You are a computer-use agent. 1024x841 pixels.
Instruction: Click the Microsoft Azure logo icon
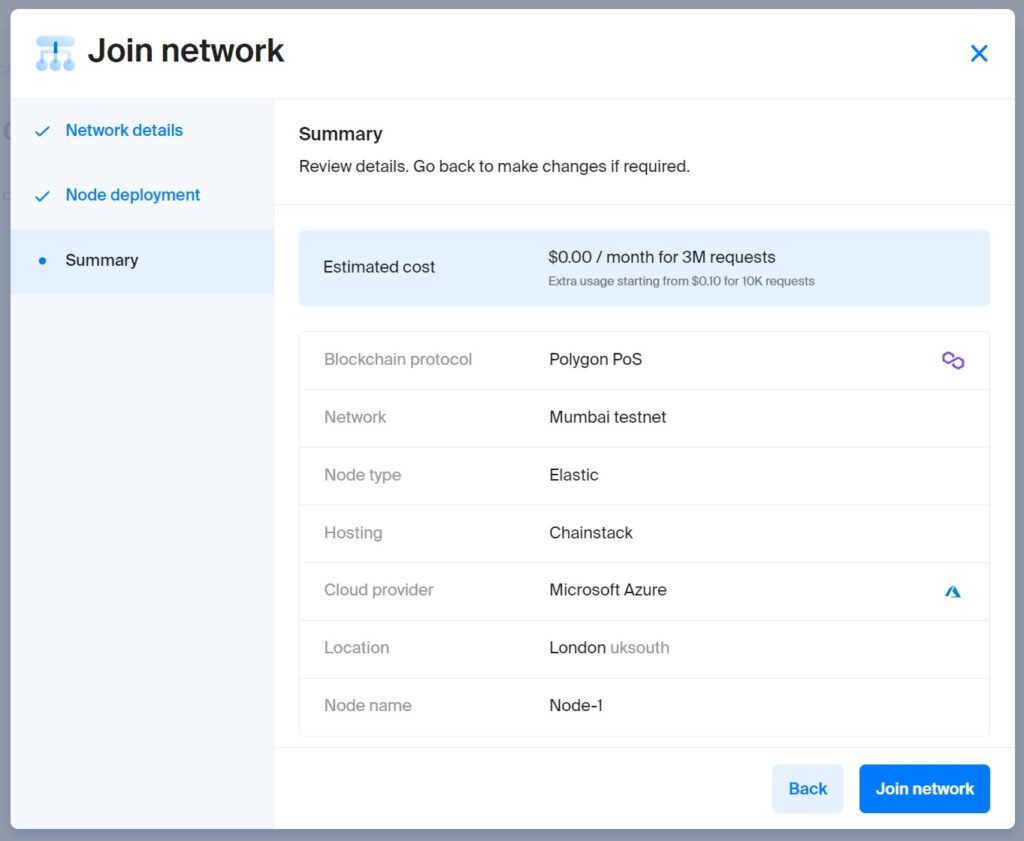click(x=952, y=591)
